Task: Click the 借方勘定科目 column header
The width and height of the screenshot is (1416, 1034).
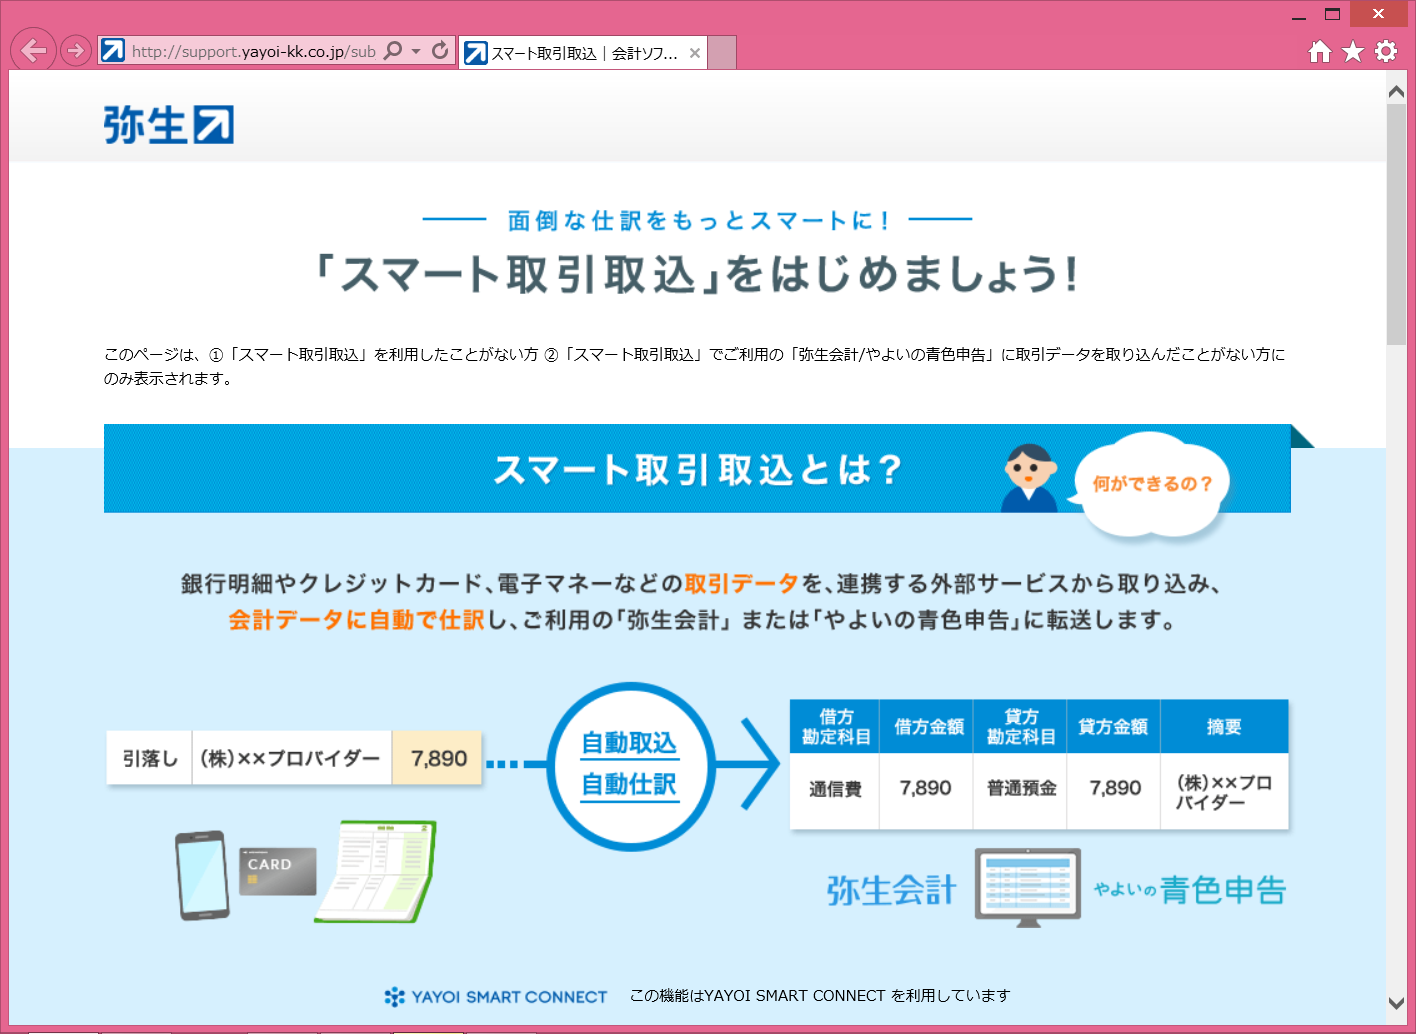Action: 836,727
